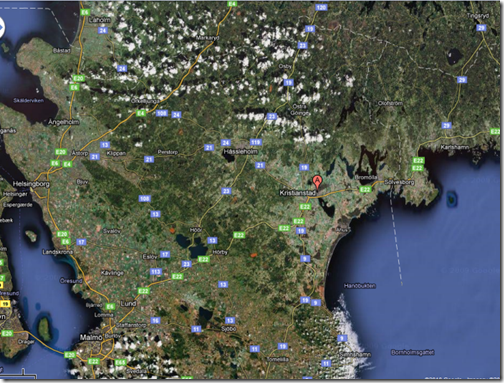The height and width of the screenshot is (383, 504).
Task: Click the Hanöbukten bay label
Action: coord(360,286)
